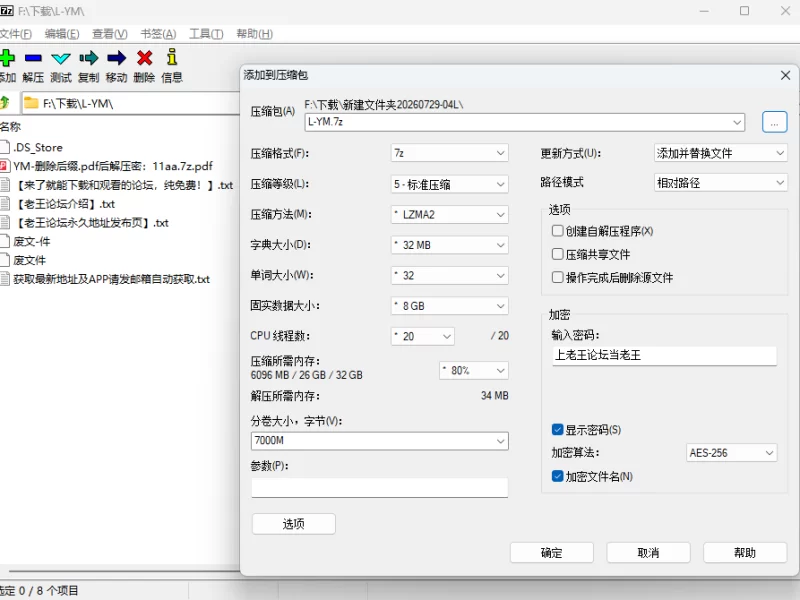Select file 【来了就能下载和观看的论坛，纯免费！】.txt
Image resolution: width=800 pixels, height=600 pixels.
pyautogui.click(x=122, y=185)
